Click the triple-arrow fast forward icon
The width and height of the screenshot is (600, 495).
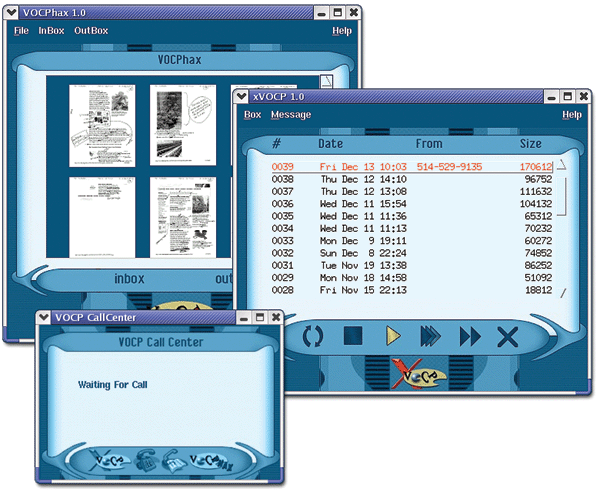pyautogui.click(x=430, y=336)
